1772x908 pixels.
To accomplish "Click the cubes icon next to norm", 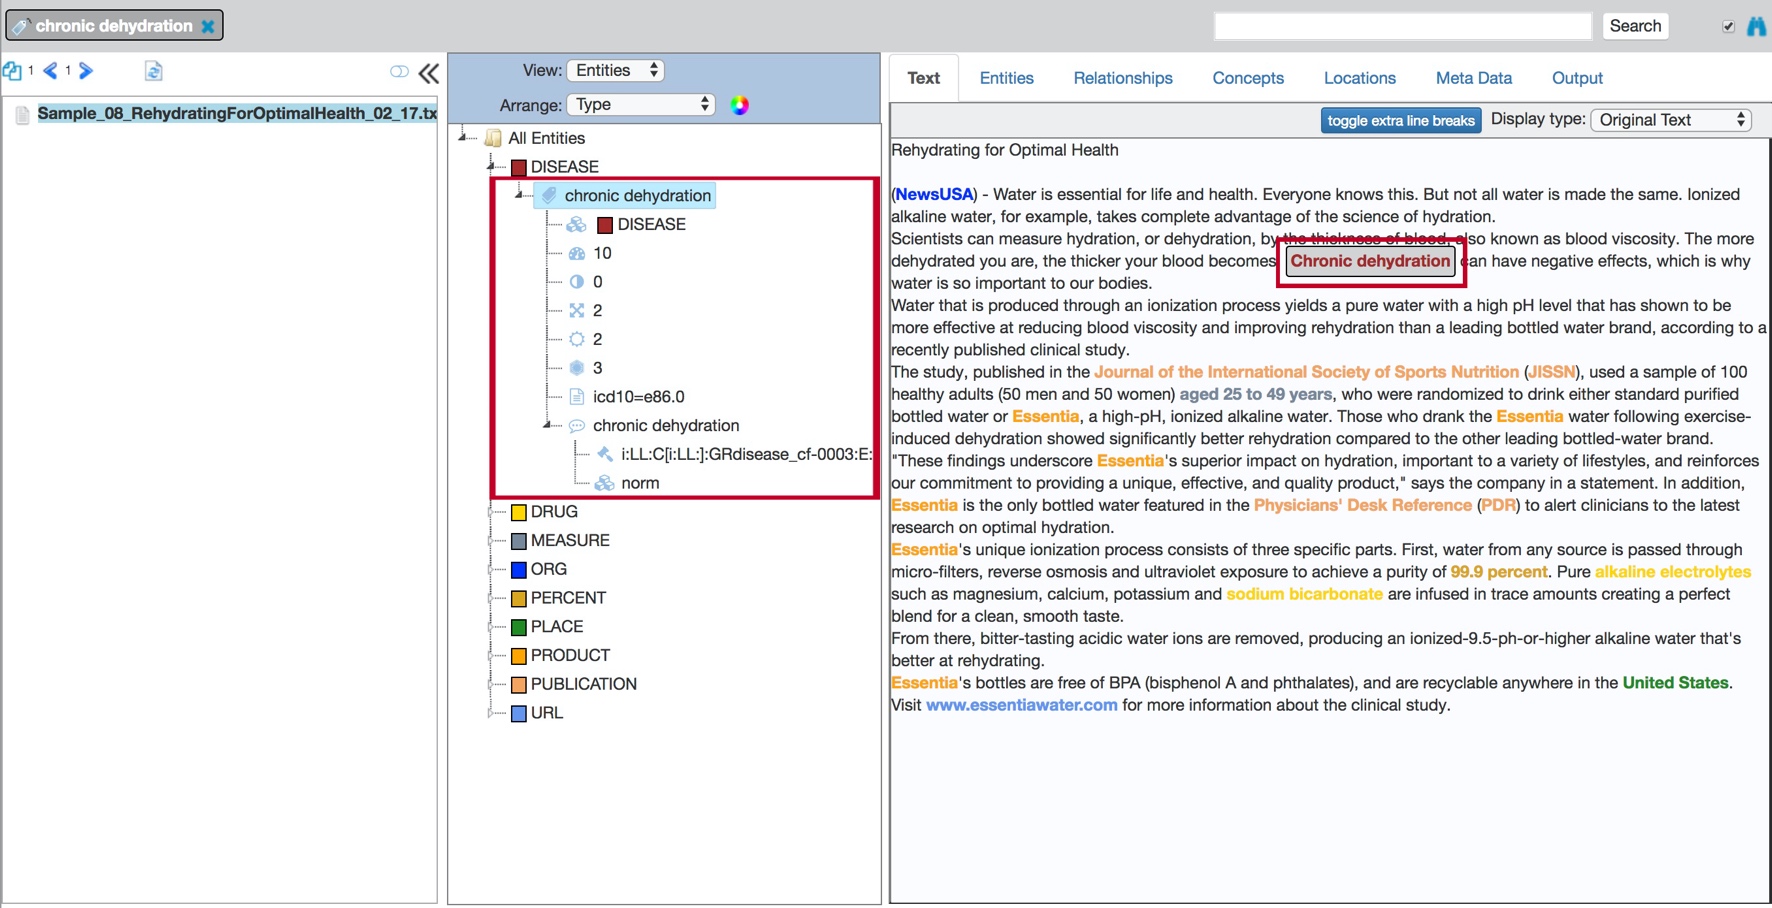I will point(605,482).
